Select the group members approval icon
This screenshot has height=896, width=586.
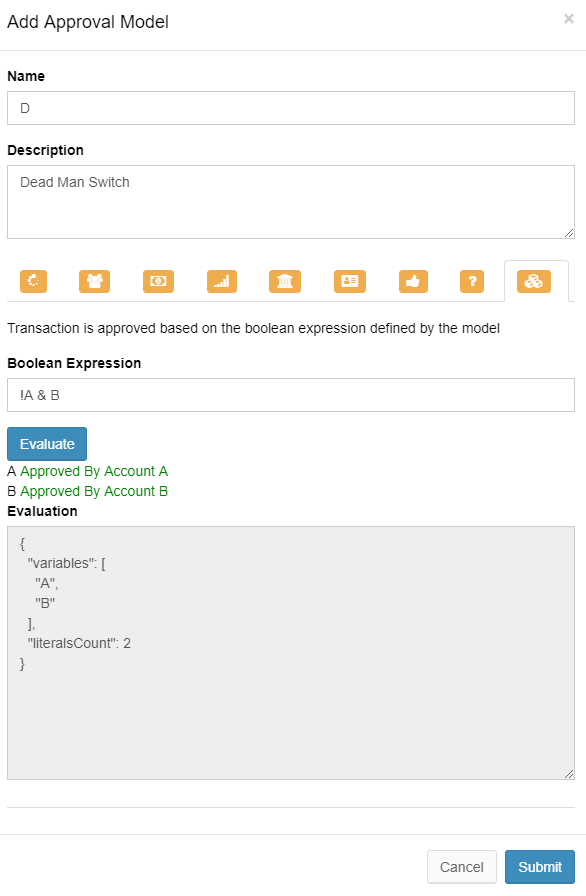click(94, 281)
